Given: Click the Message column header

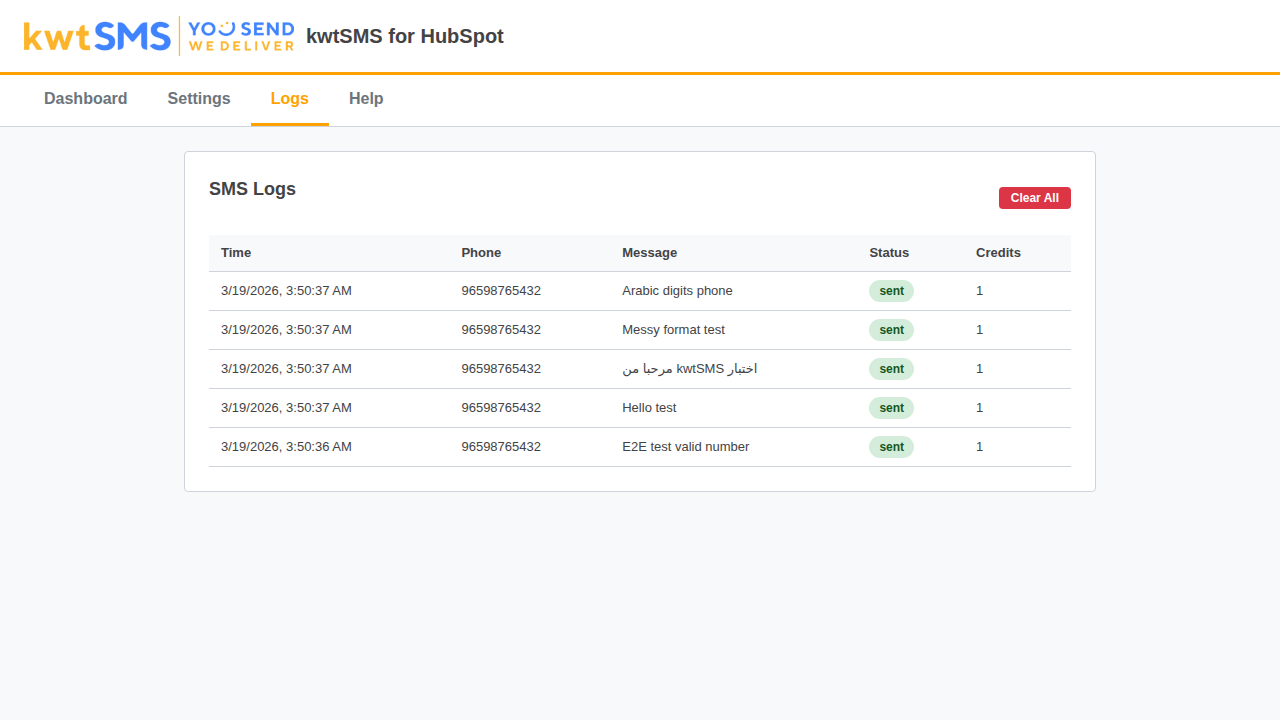Looking at the screenshot, I should coord(649,253).
